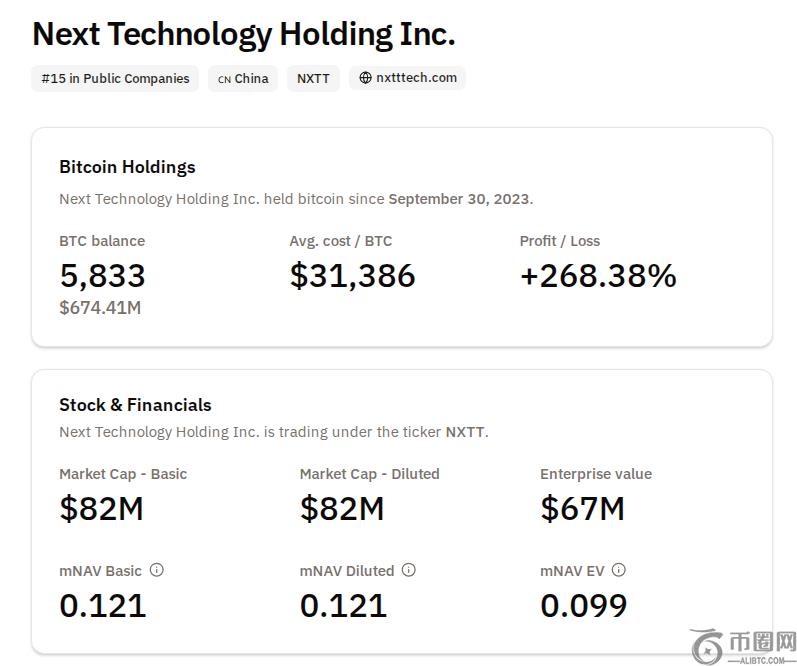Select the China country tag
The width and height of the screenshot is (797, 666).
pos(251,78)
